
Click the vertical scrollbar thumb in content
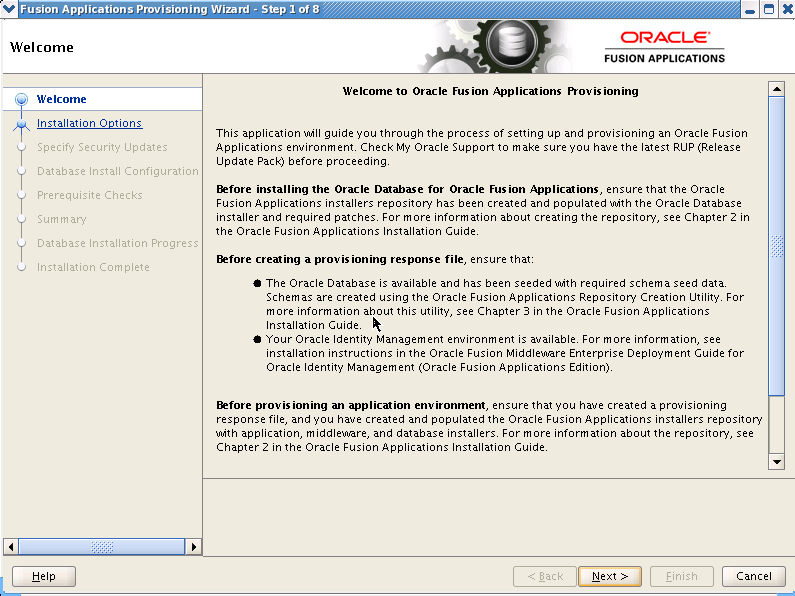click(776, 246)
